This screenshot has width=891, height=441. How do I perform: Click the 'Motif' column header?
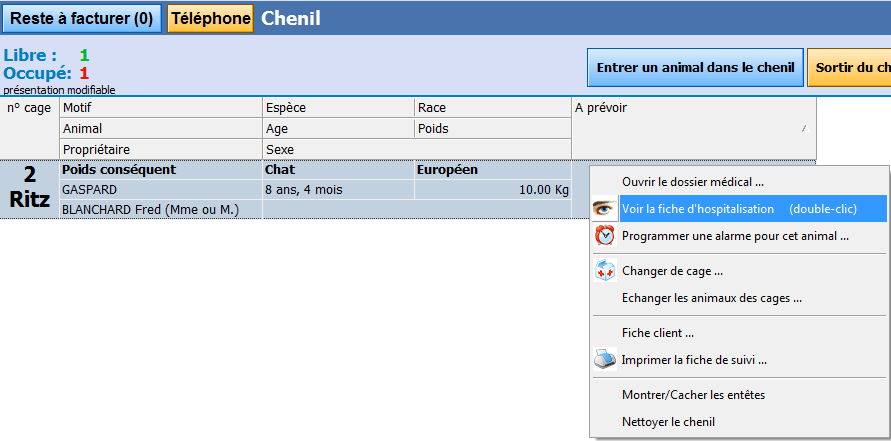(160, 108)
